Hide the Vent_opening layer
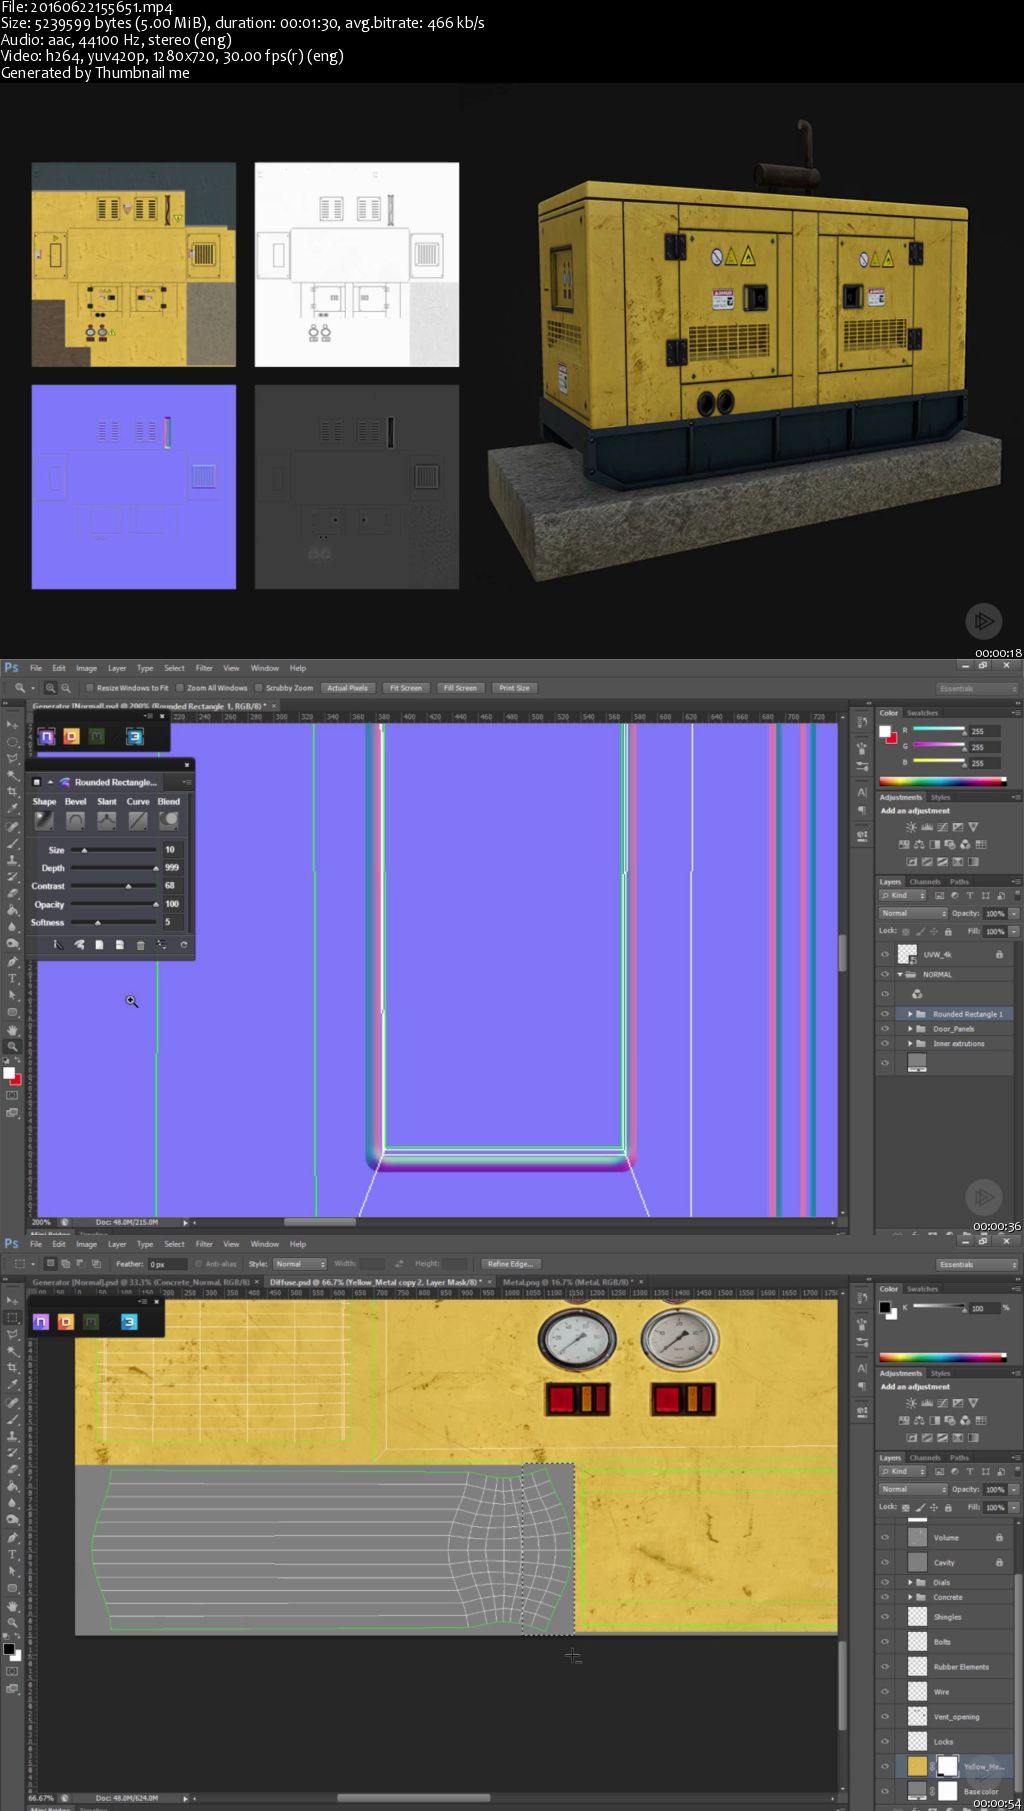1024x1811 pixels. [x=884, y=1717]
